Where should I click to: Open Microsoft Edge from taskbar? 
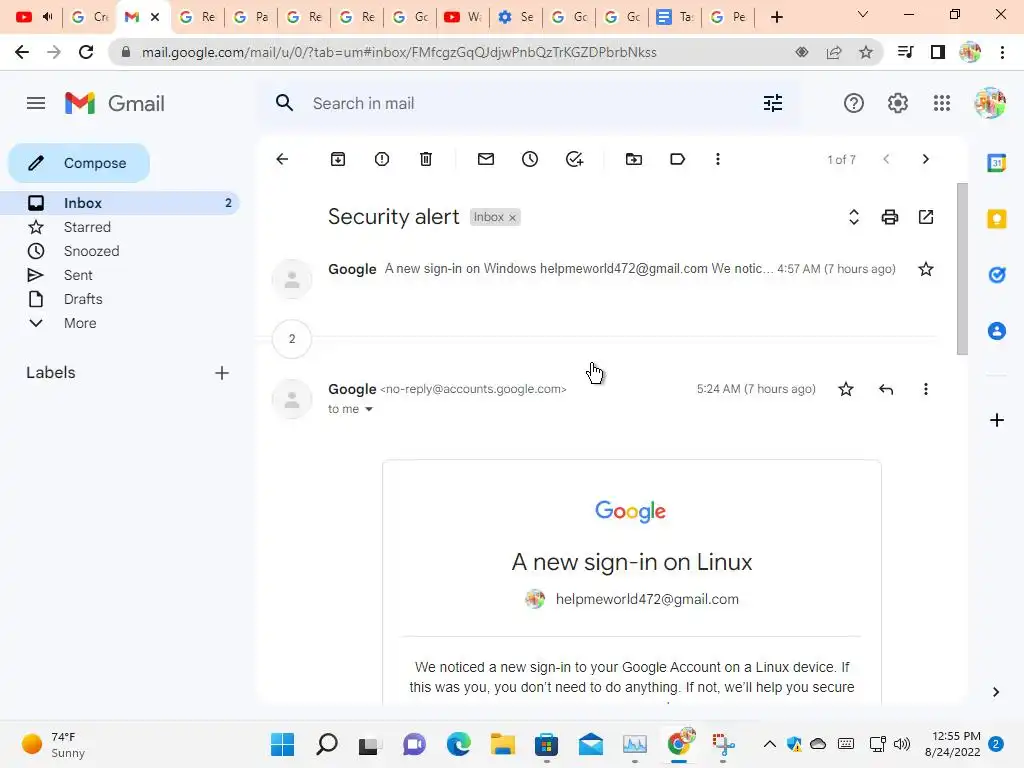(458, 744)
